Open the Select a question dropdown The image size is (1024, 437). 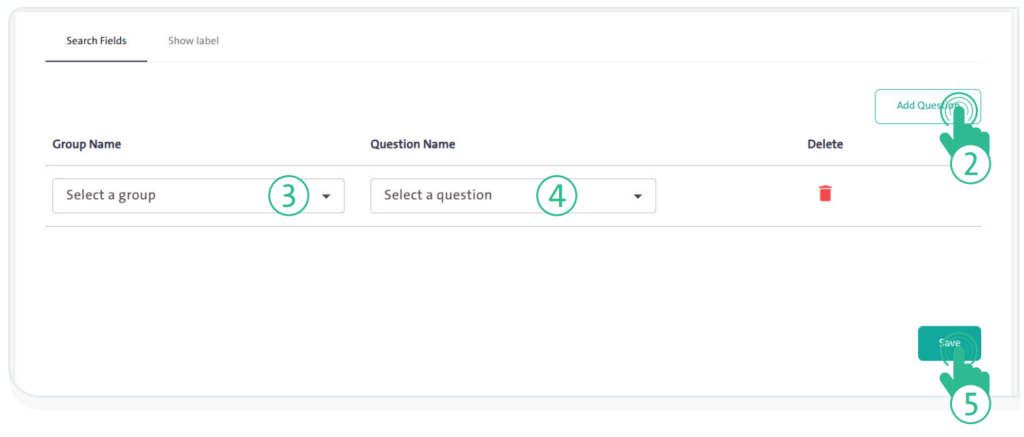point(512,196)
